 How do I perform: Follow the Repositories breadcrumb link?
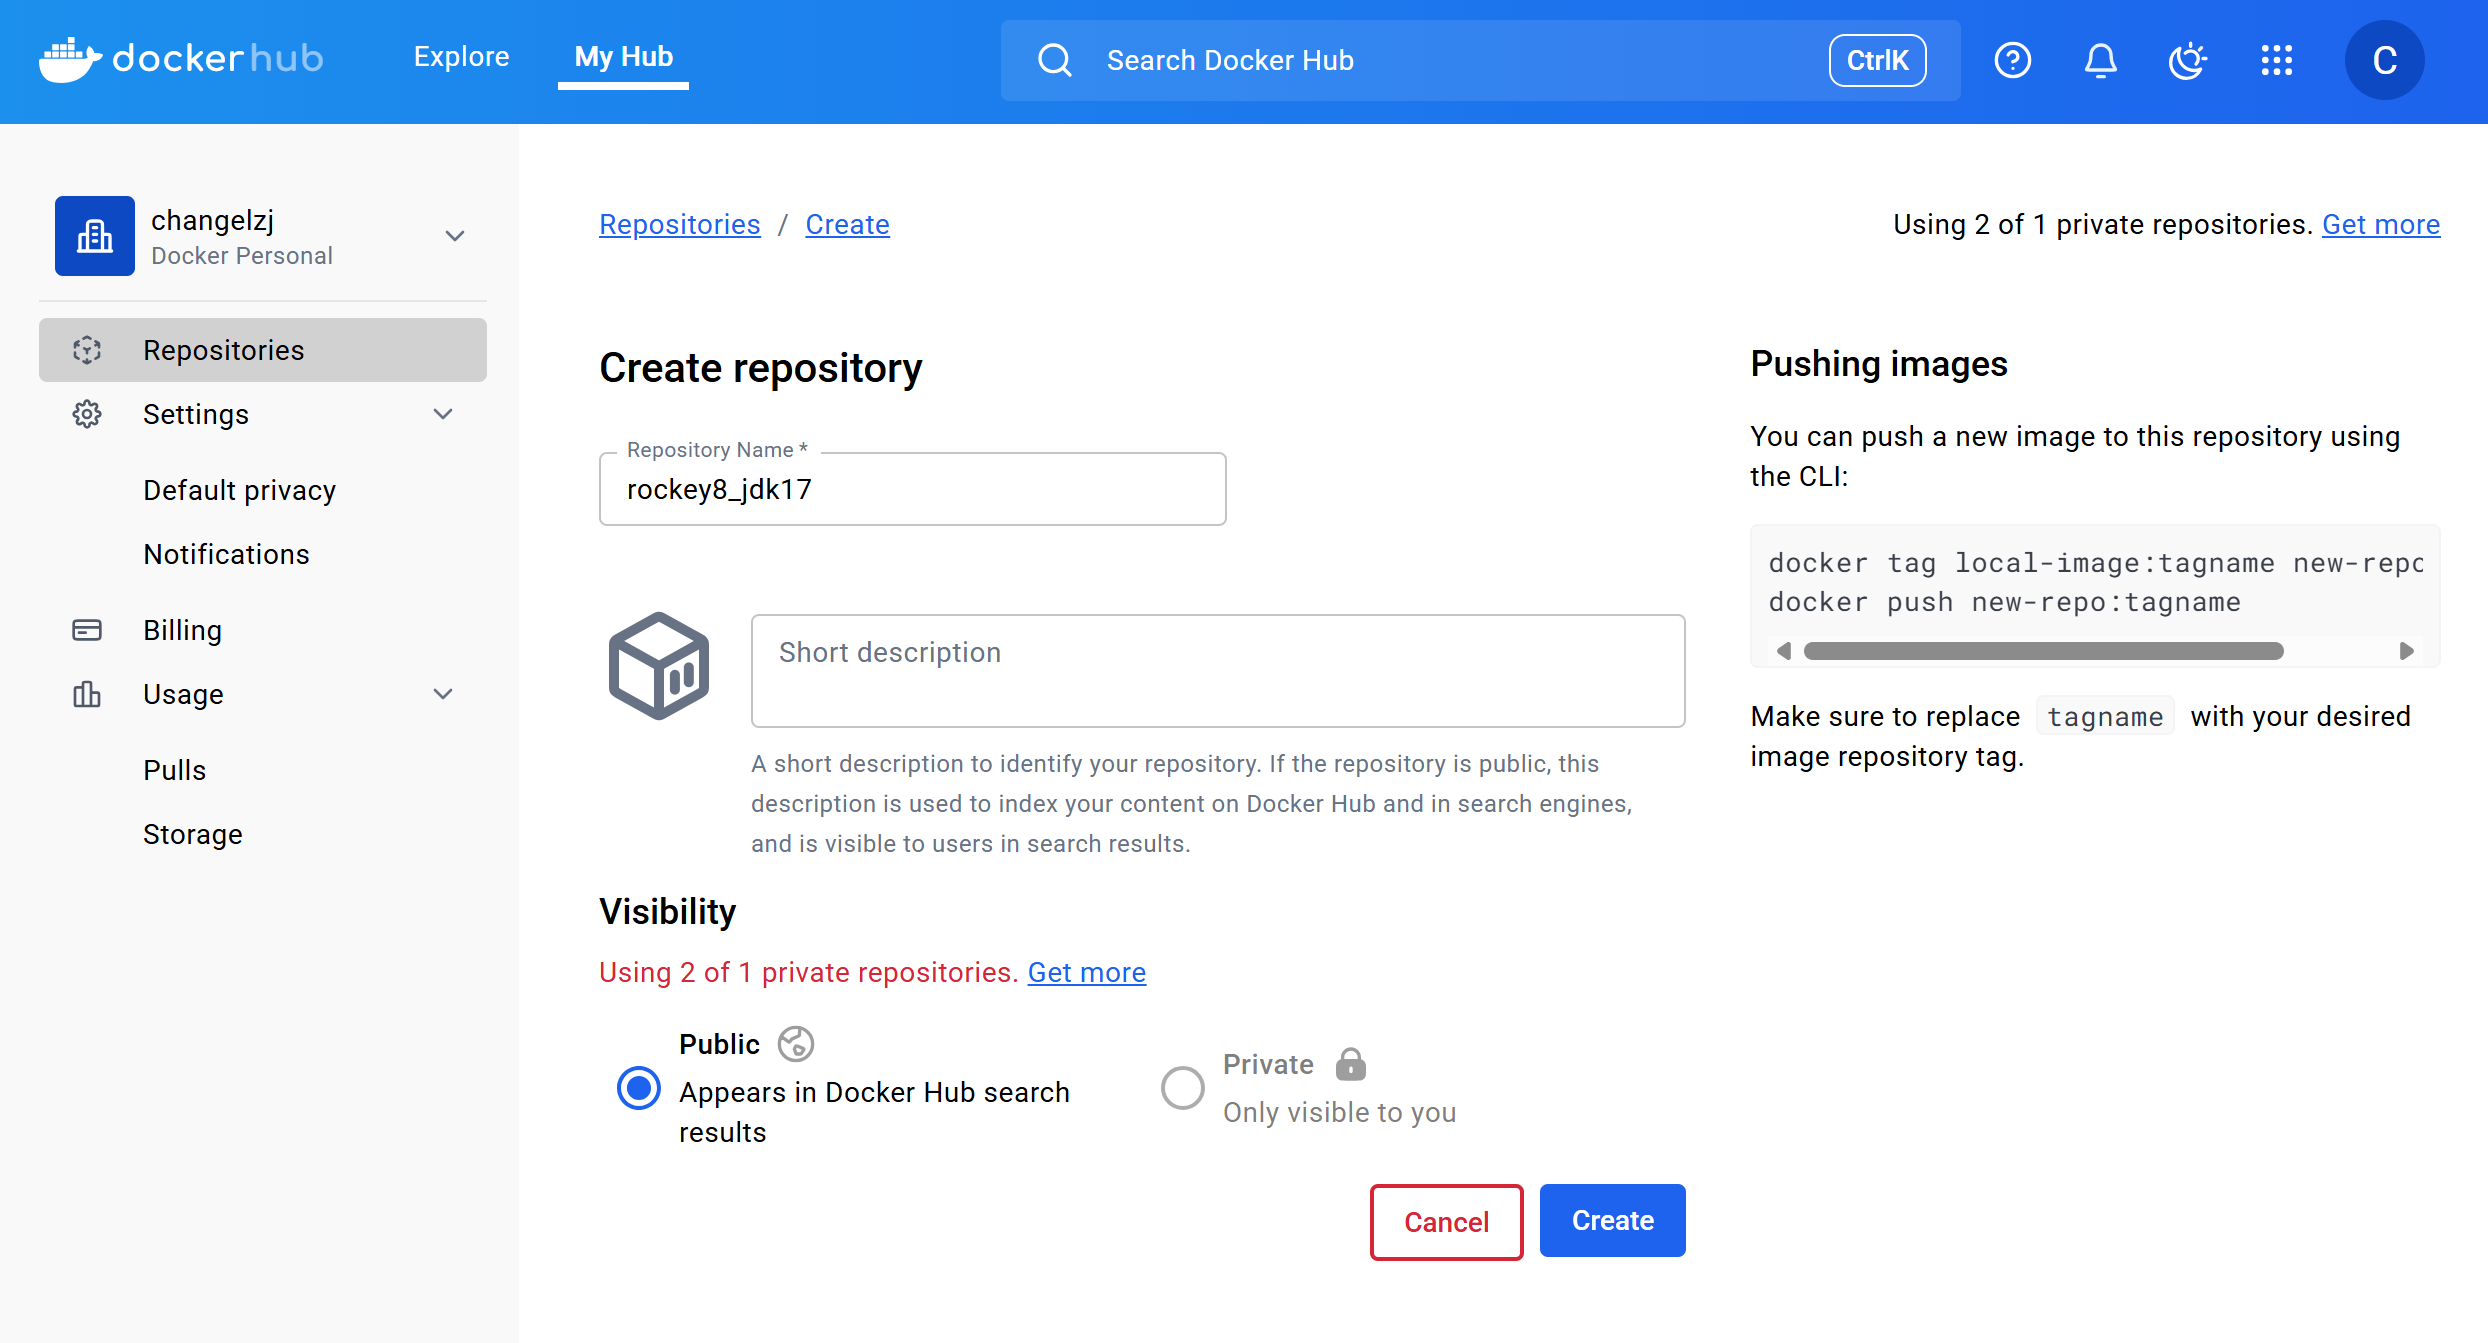(x=680, y=224)
